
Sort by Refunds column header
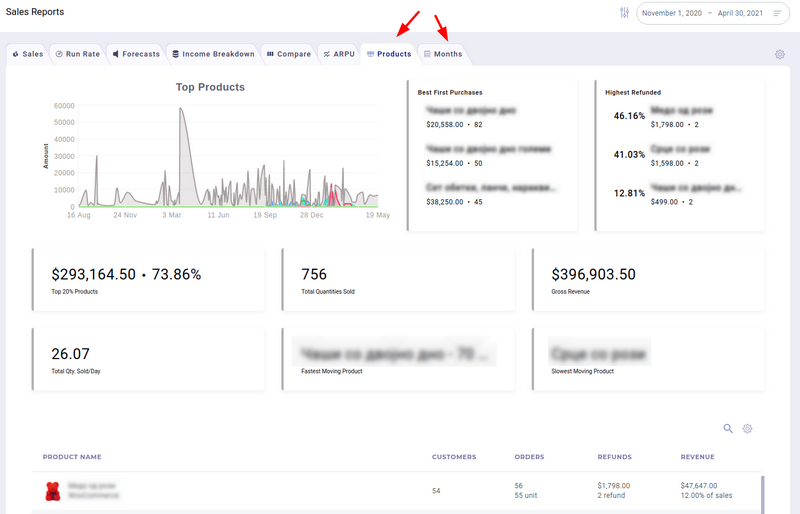click(614, 457)
